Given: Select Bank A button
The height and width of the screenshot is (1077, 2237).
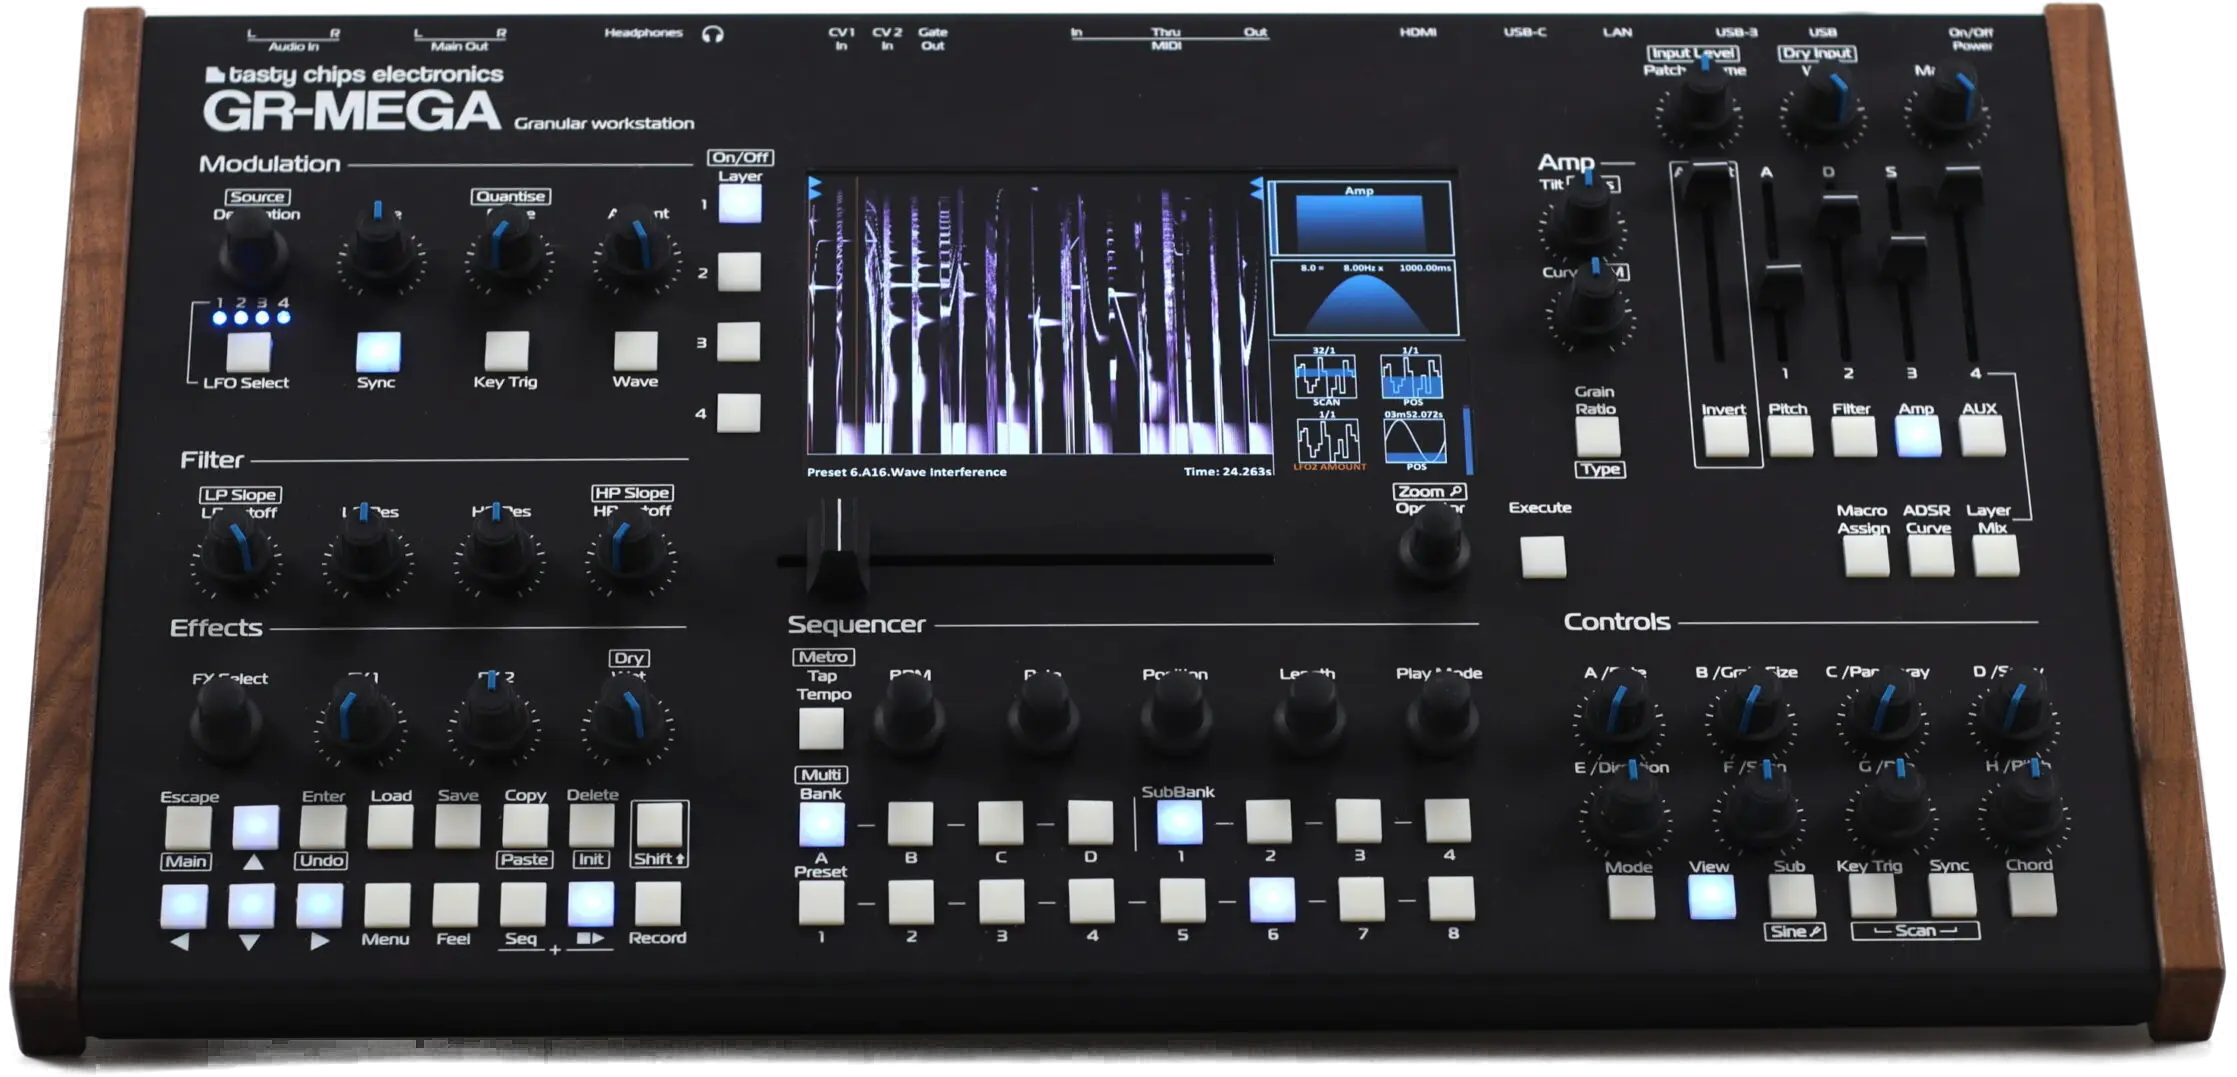Looking at the screenshot, I should click(821, 825).
